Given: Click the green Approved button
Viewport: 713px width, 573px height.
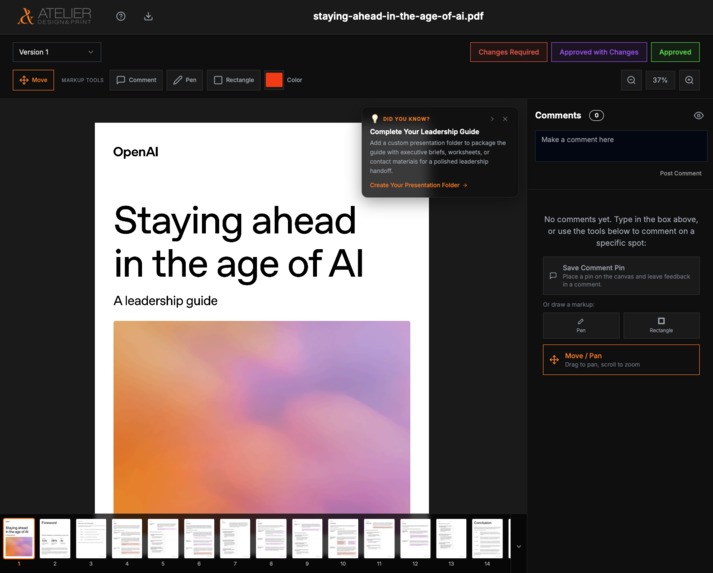Looking at the screenshot, I should [675, 52].
